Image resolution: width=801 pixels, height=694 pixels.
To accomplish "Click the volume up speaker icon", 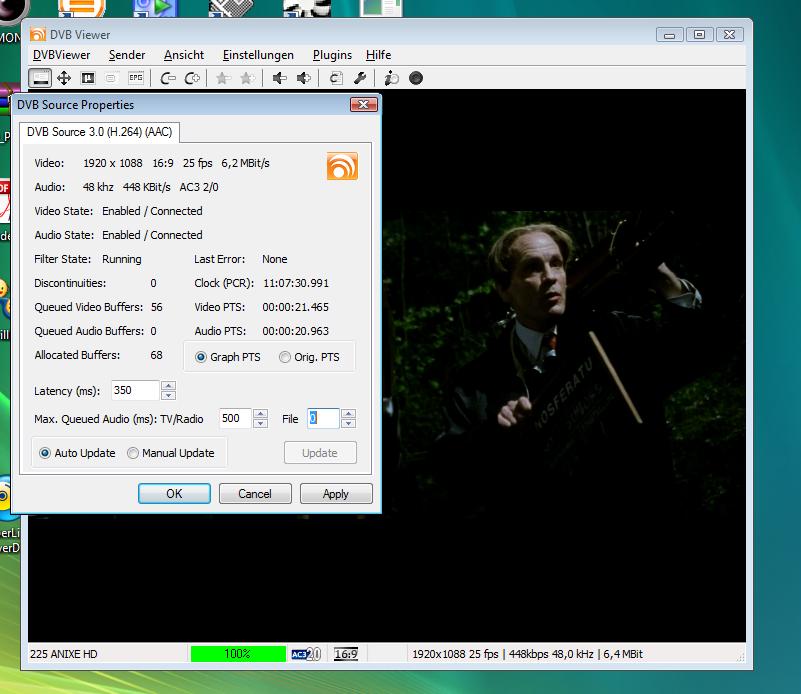I will click(x=304, y=78).
